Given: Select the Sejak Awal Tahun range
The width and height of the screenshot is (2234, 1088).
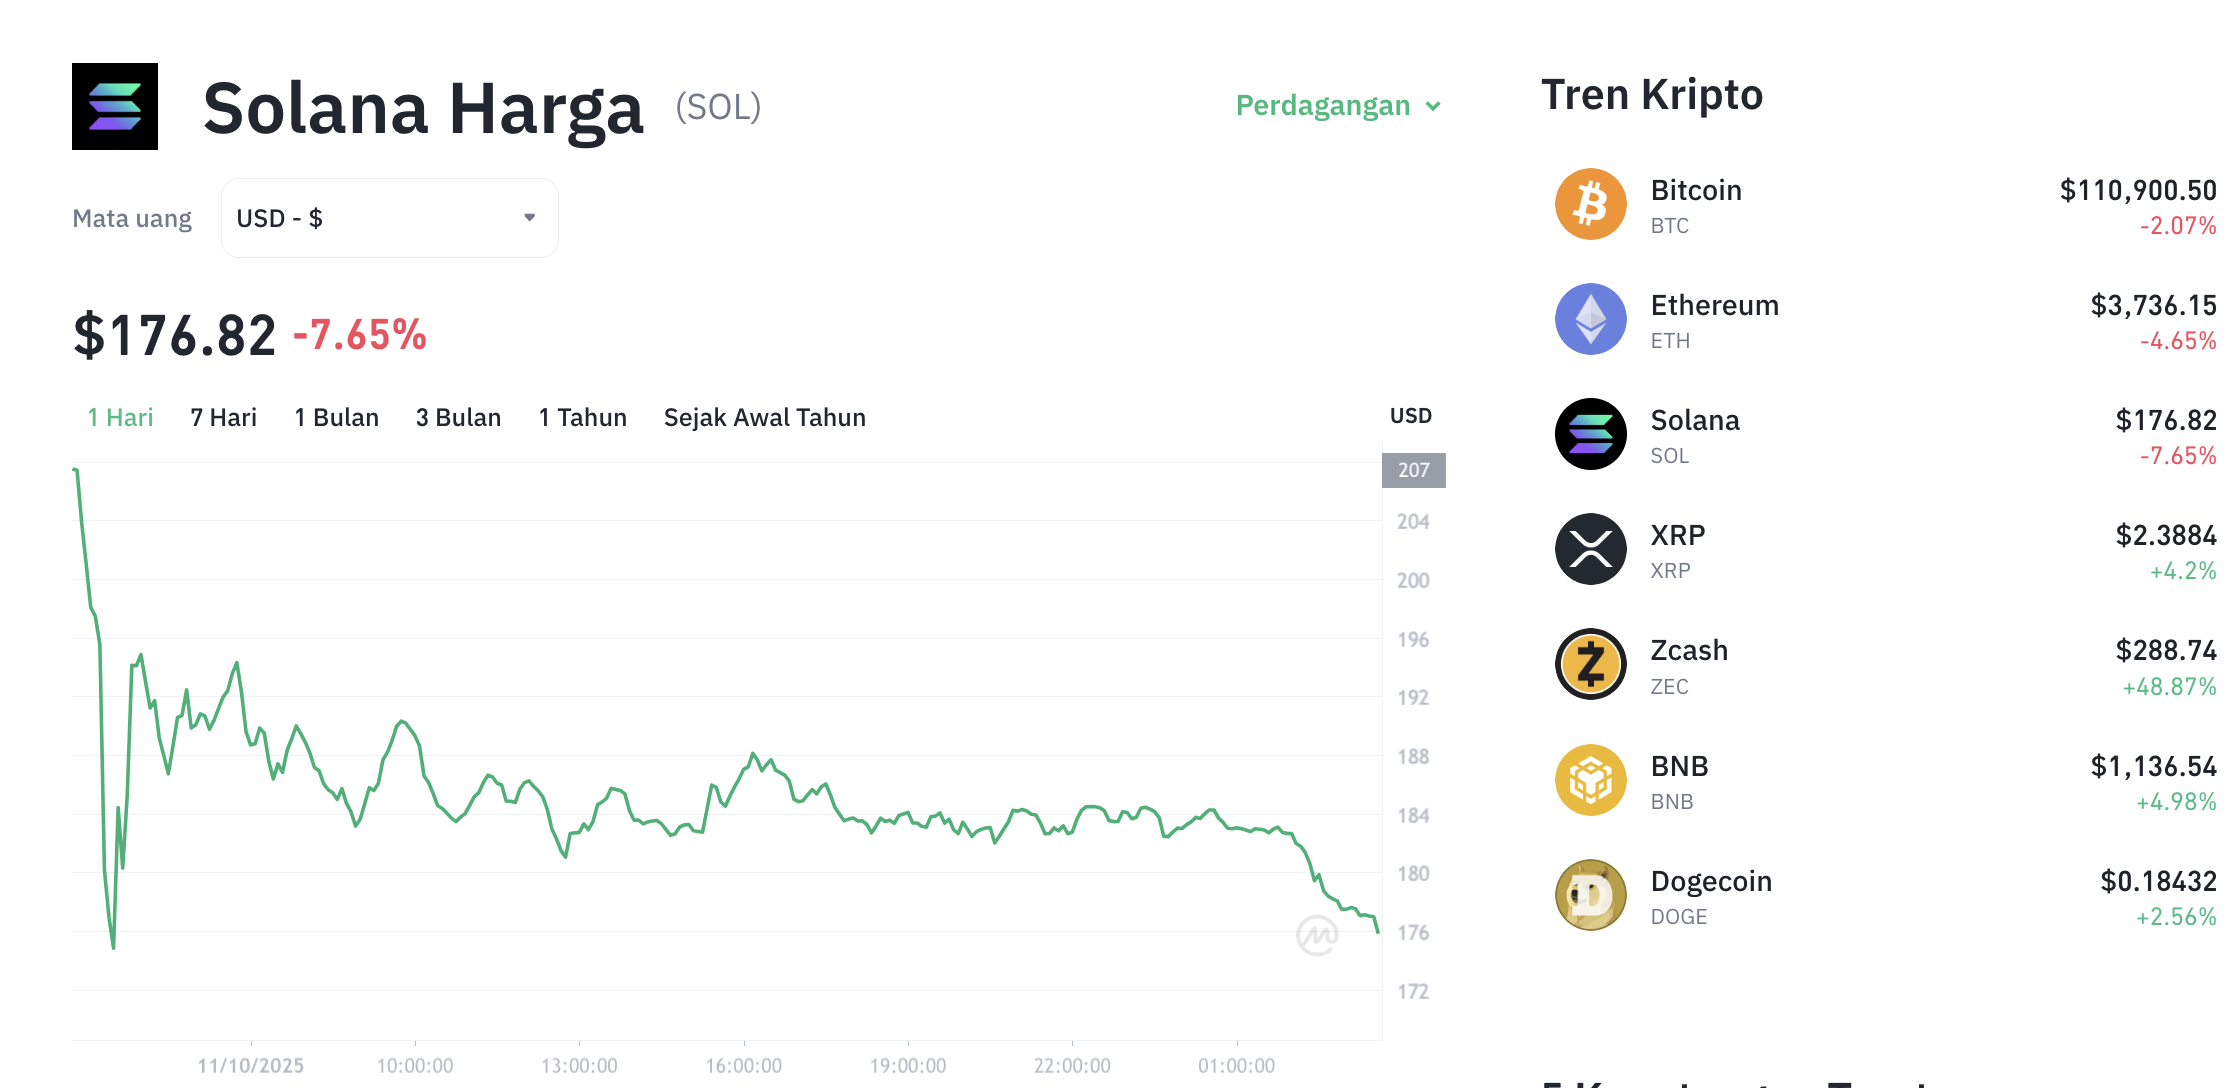Looking at the screenshot, I should pyautogui.click(x=764, y=418).
